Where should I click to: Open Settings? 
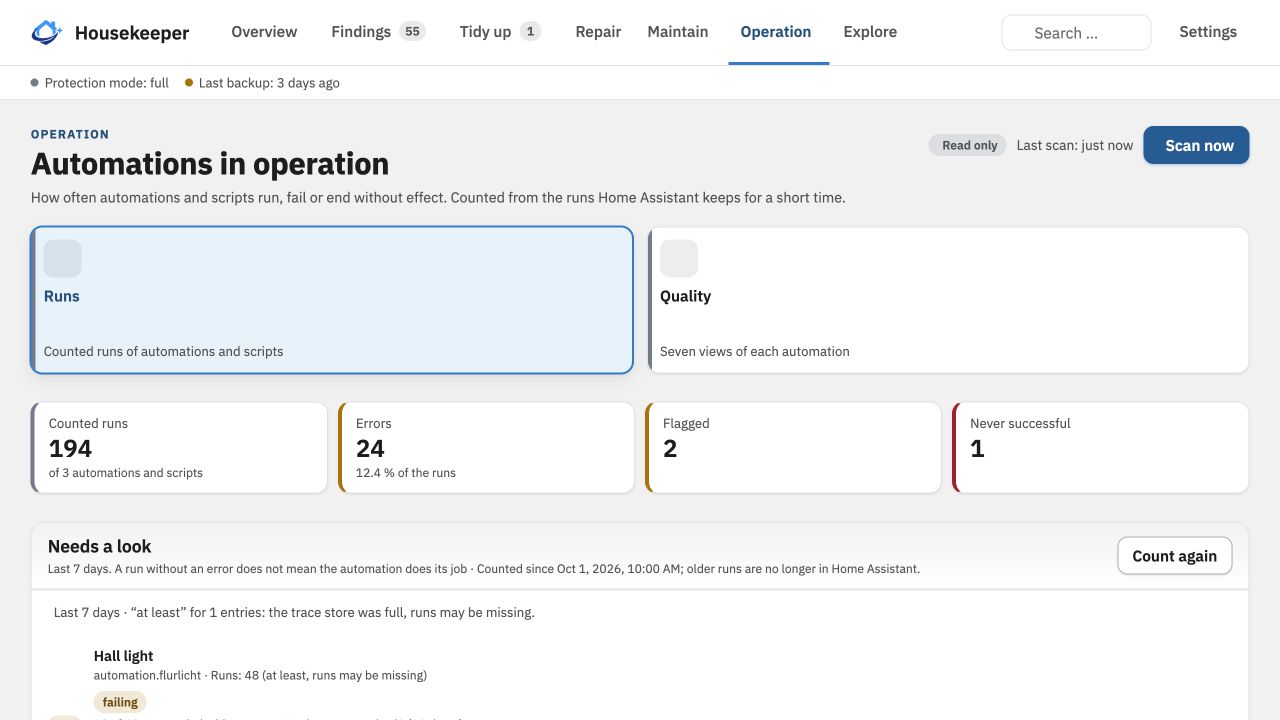1208,32
